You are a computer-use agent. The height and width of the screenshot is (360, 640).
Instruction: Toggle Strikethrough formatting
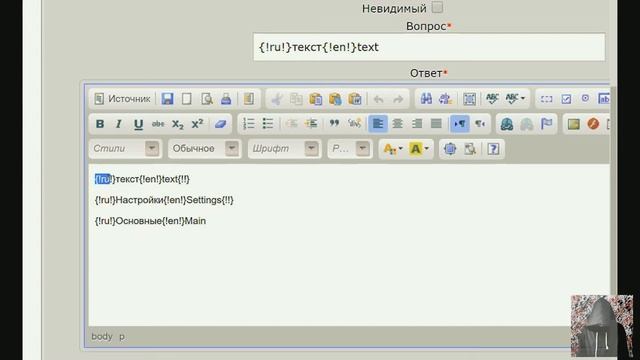pos(158,124)
